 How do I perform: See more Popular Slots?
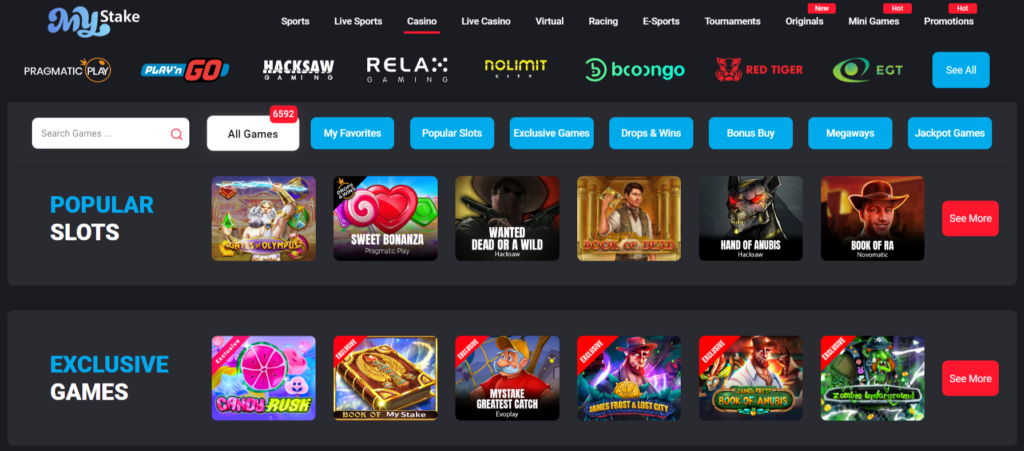[x=970, y=219]
